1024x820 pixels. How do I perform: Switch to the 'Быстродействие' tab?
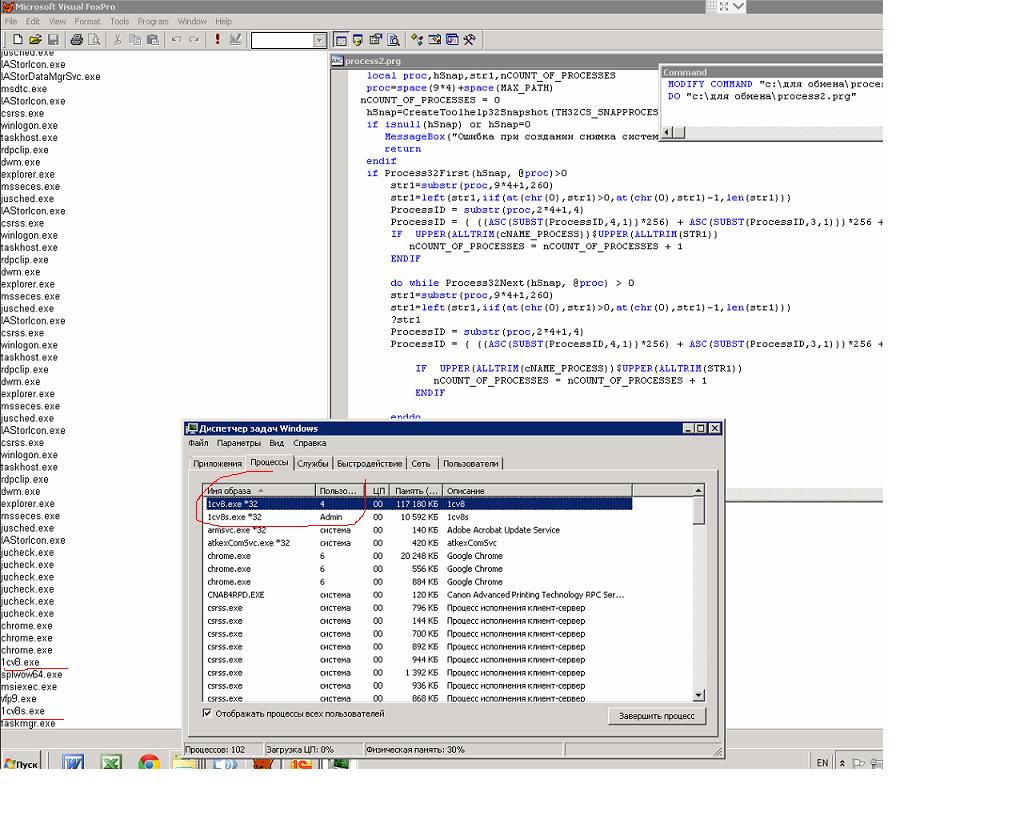coord(370,463)
